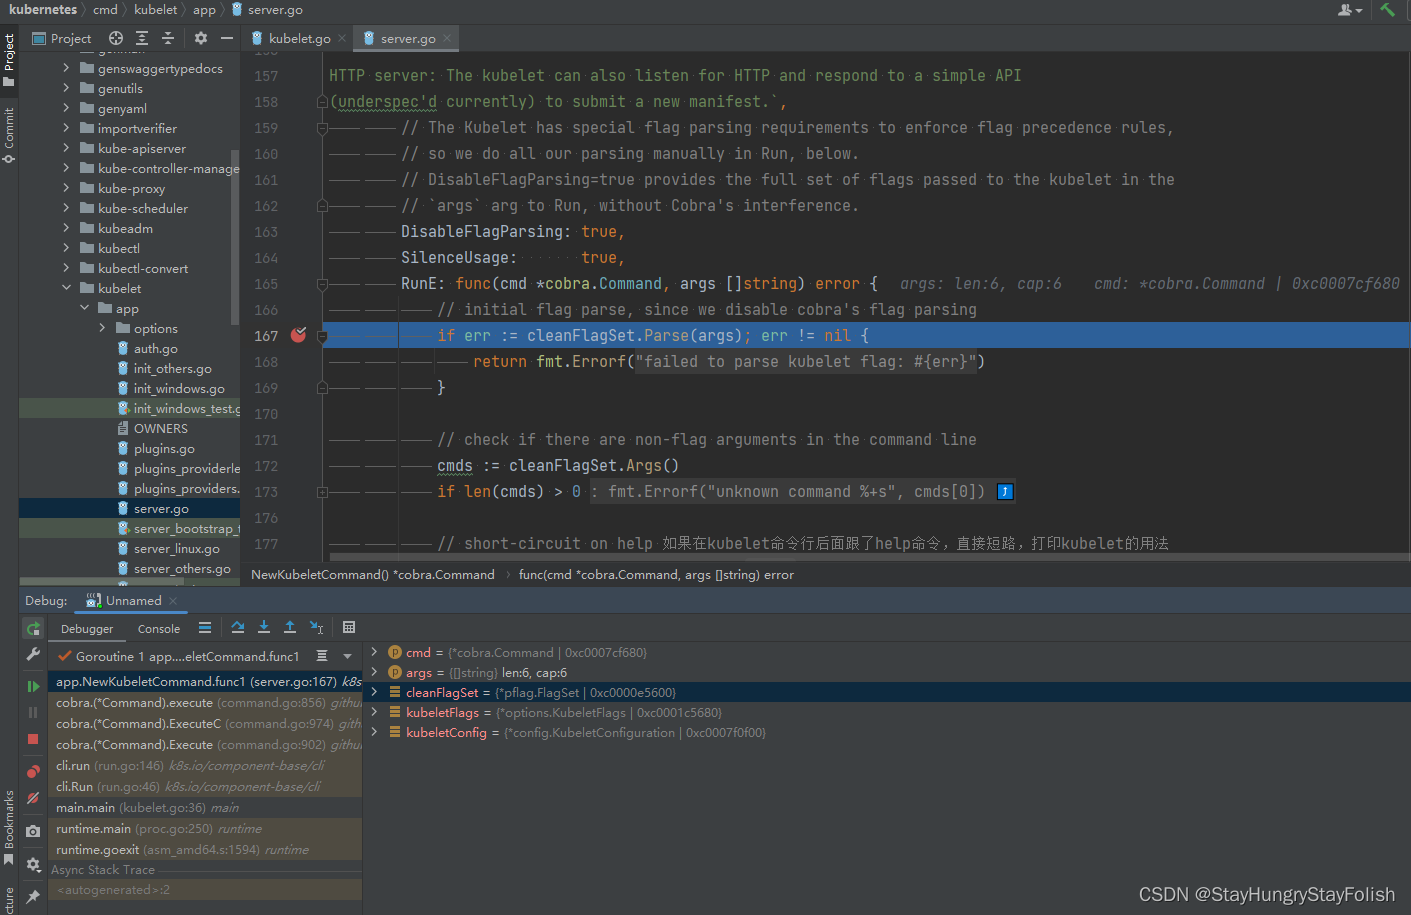The image size is (1411, 915).
Task: Expand the options folder
Action: 102,328
